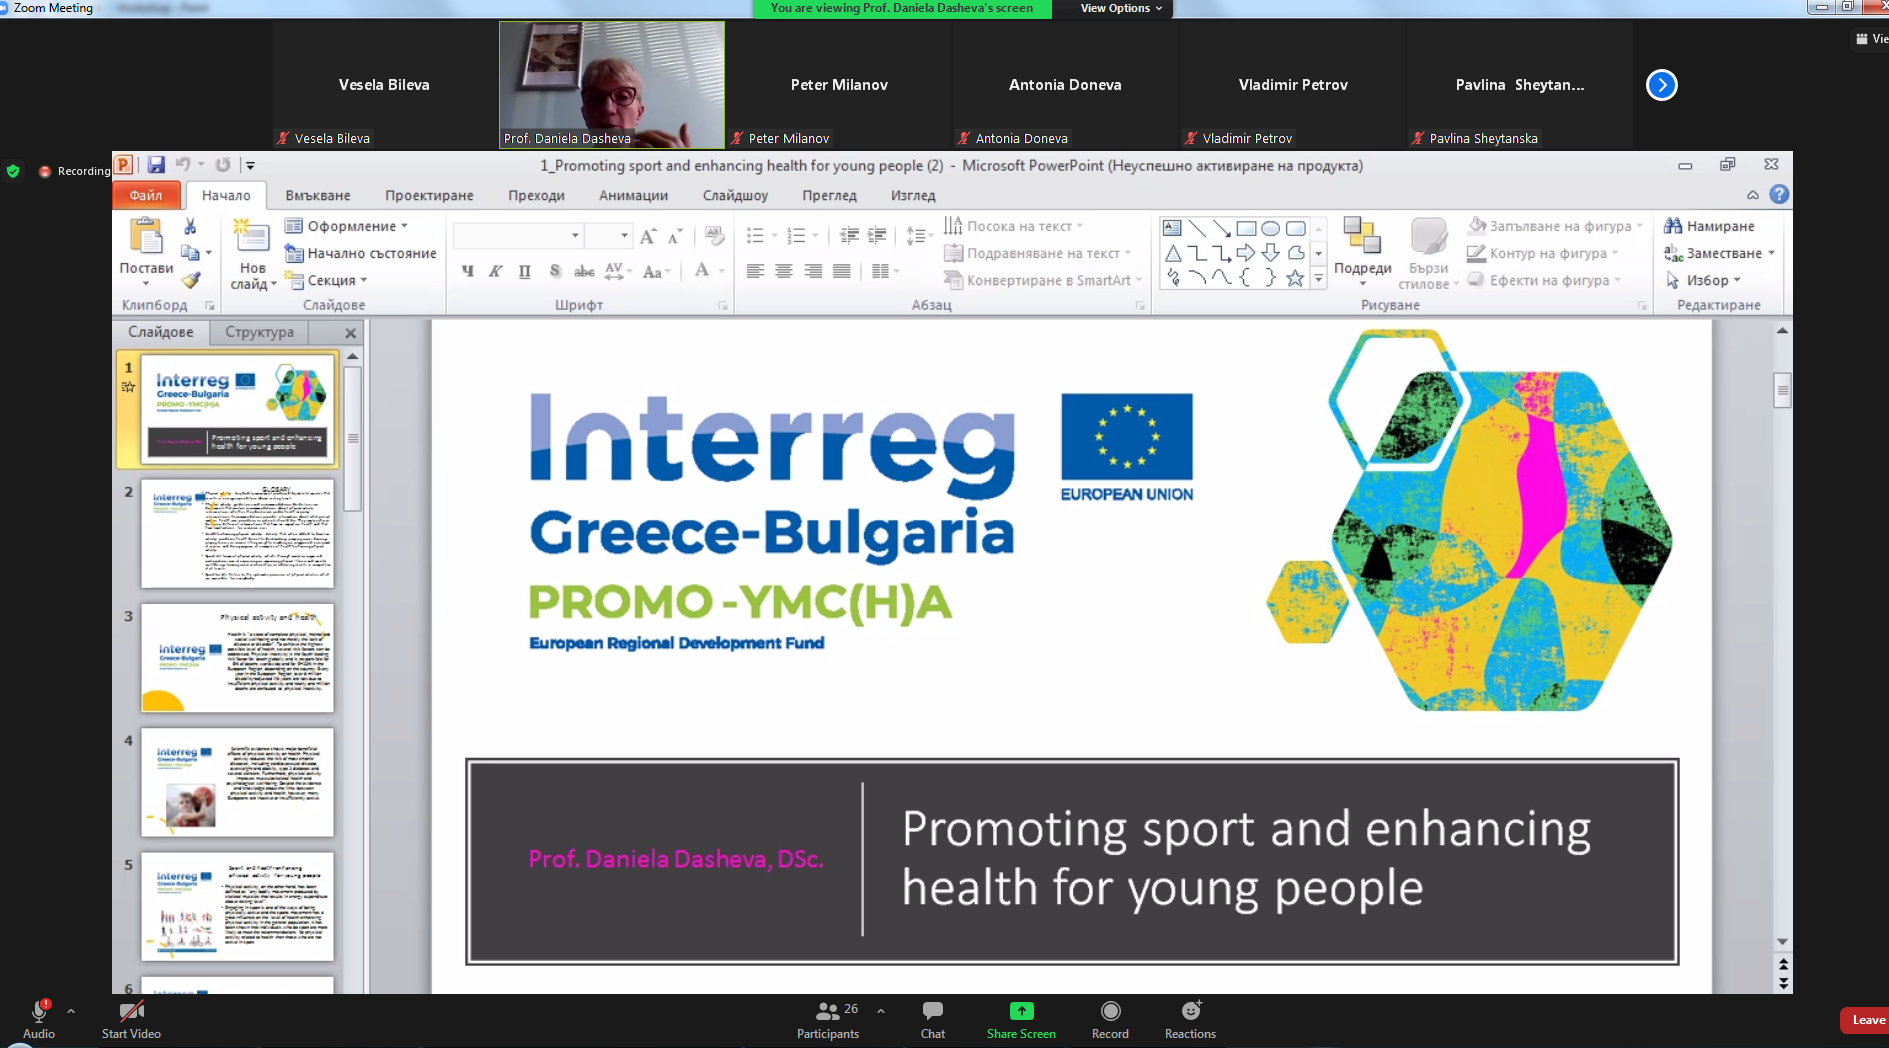Click the Подреди arrange icon

tap(1362, 236)
